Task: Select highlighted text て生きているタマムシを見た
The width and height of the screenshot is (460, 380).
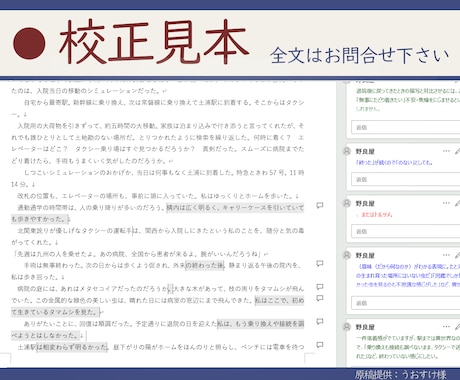Action: point(55,312)
